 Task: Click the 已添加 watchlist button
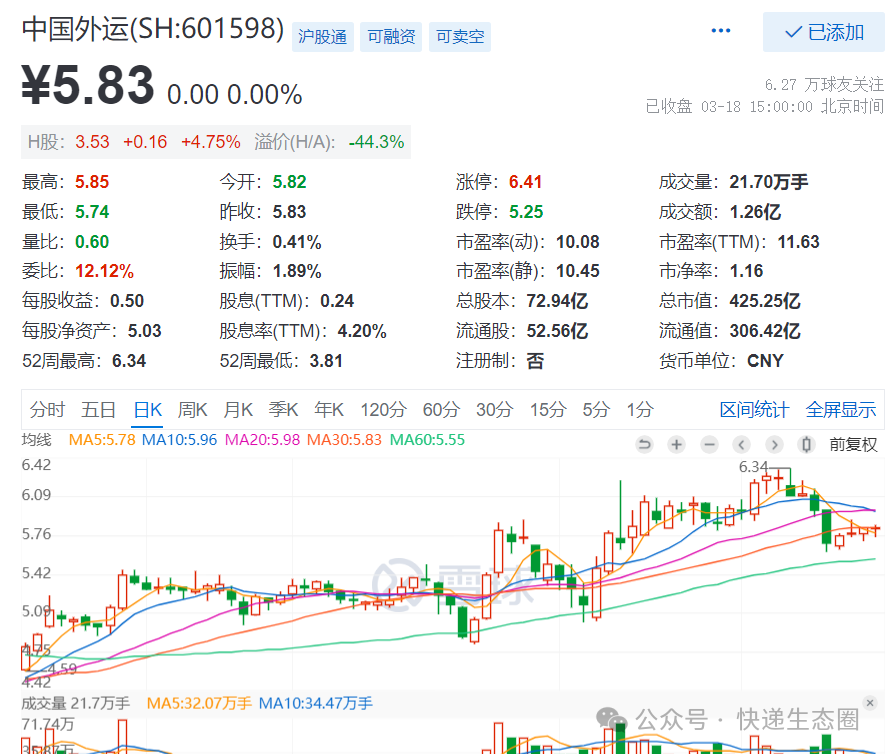(824, 32)
